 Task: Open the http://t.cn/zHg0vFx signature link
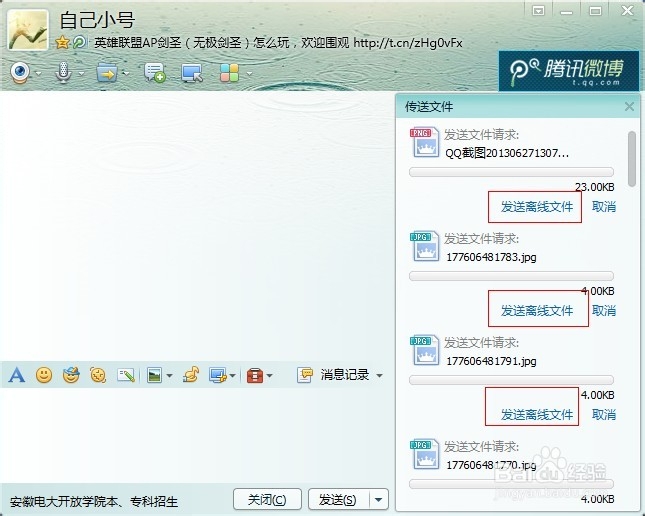pos(408,42)
